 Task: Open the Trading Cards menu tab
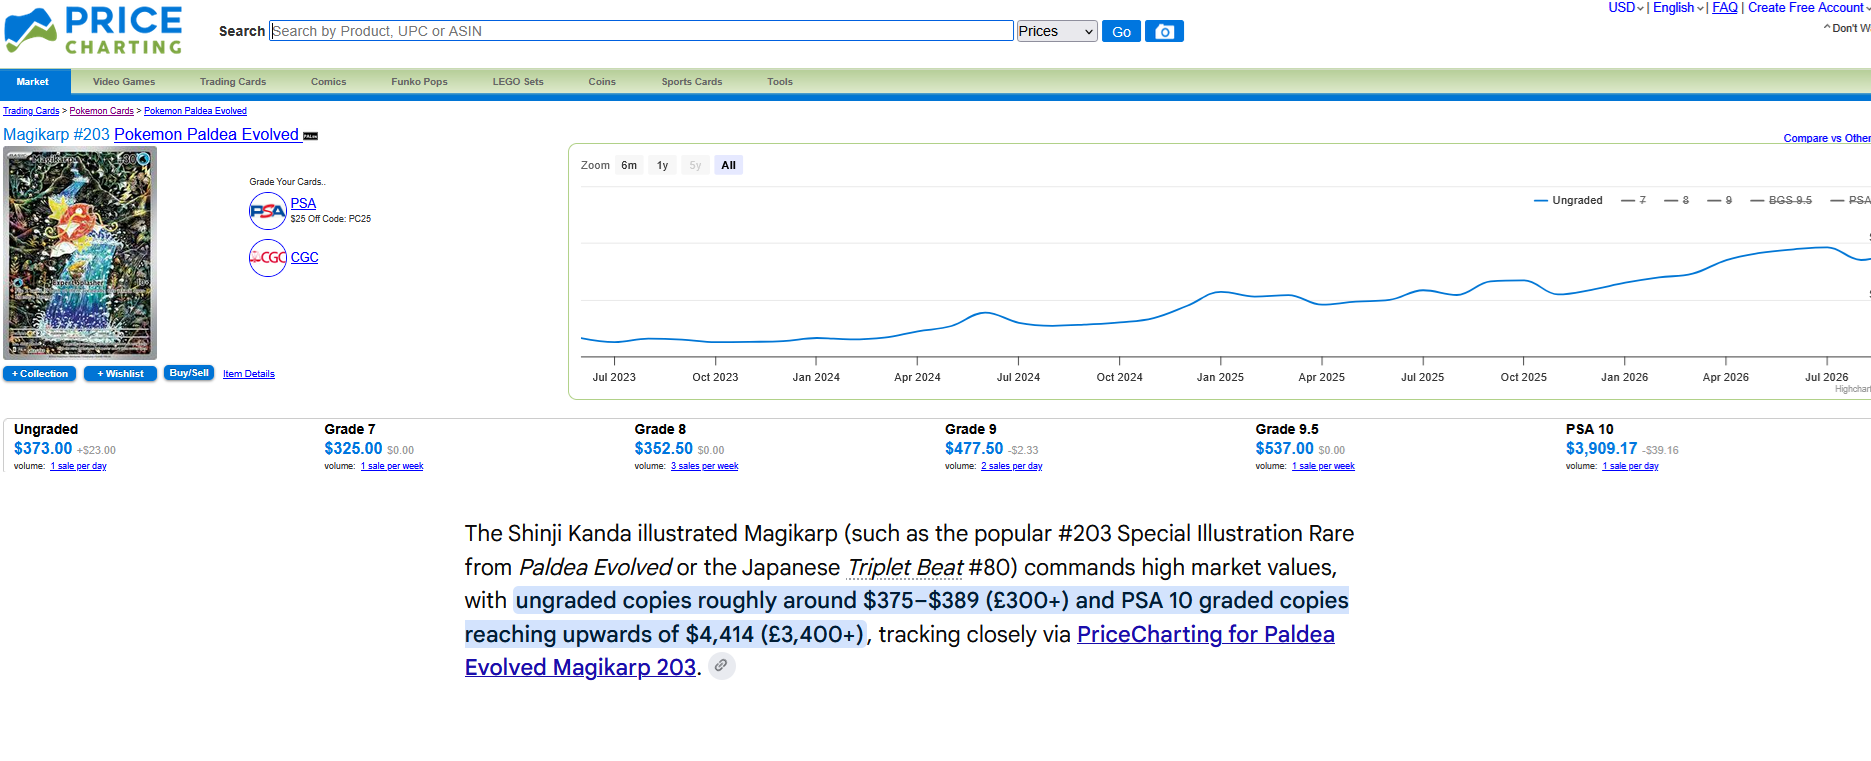click(233, 82)
